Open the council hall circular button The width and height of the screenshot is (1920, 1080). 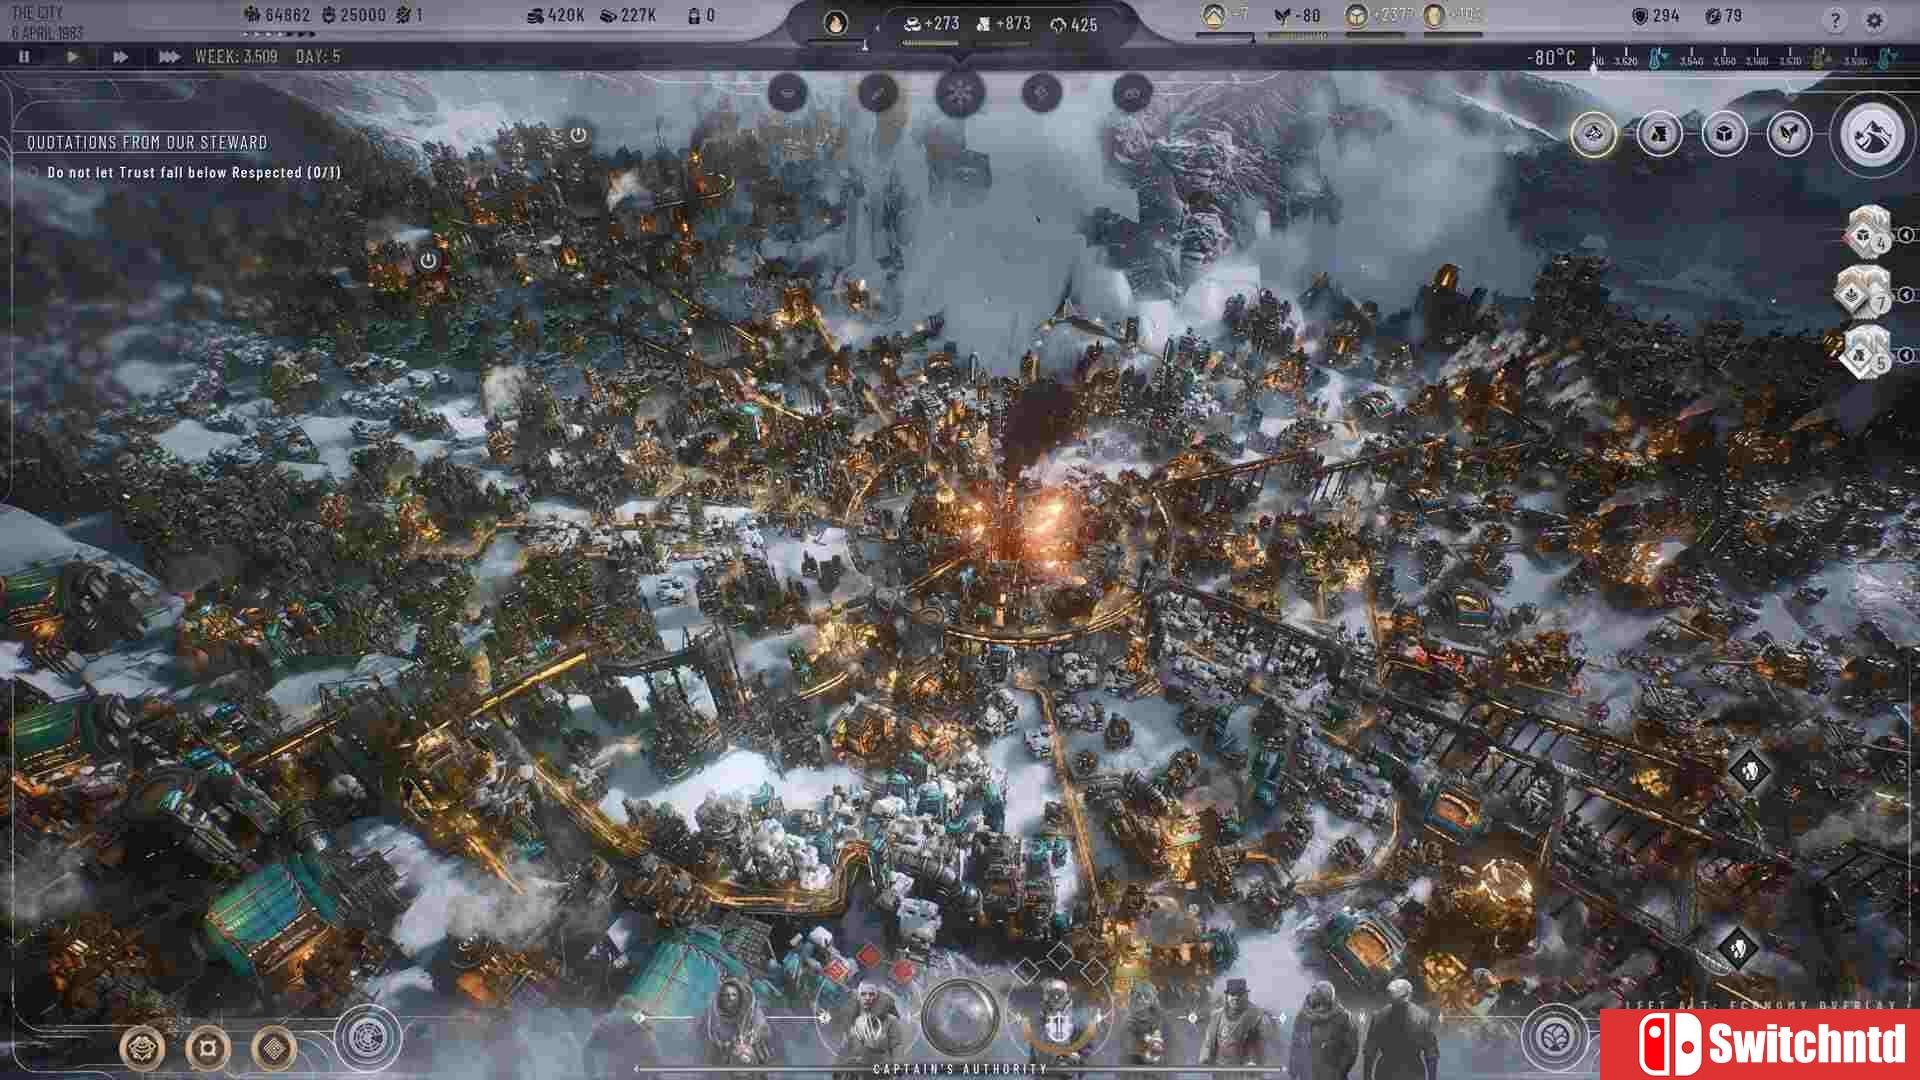coord(1554,1038)
